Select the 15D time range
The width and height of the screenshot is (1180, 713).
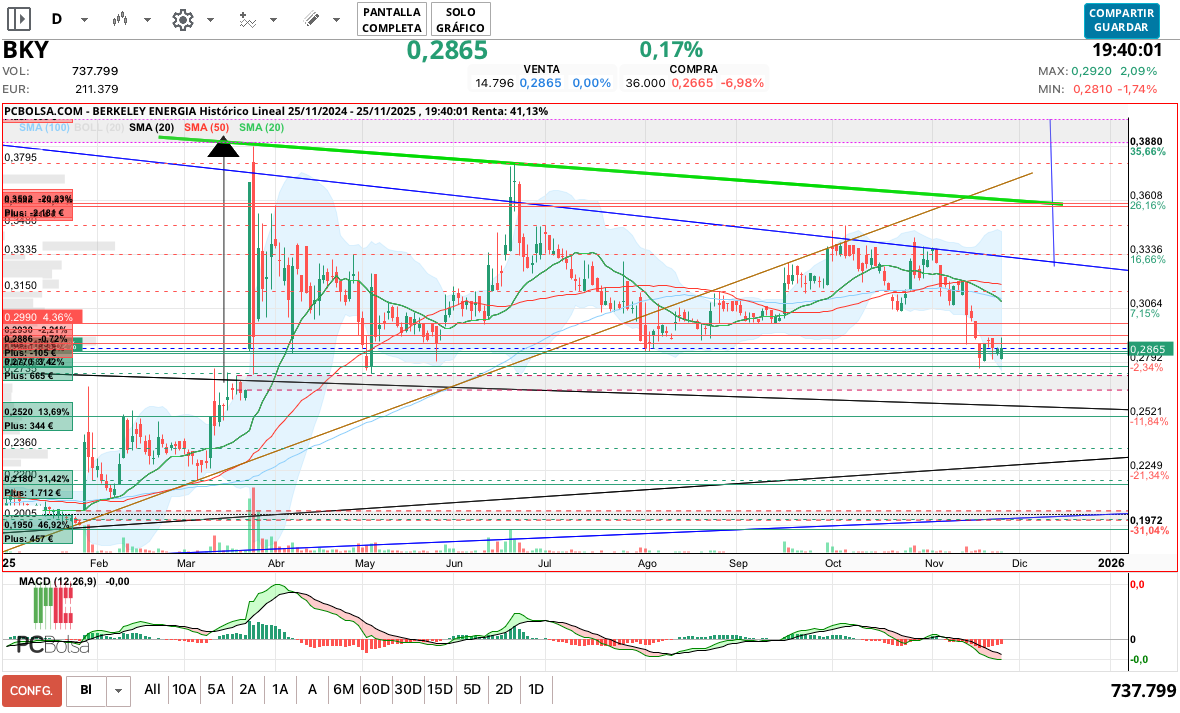click(x=439, y=689)
